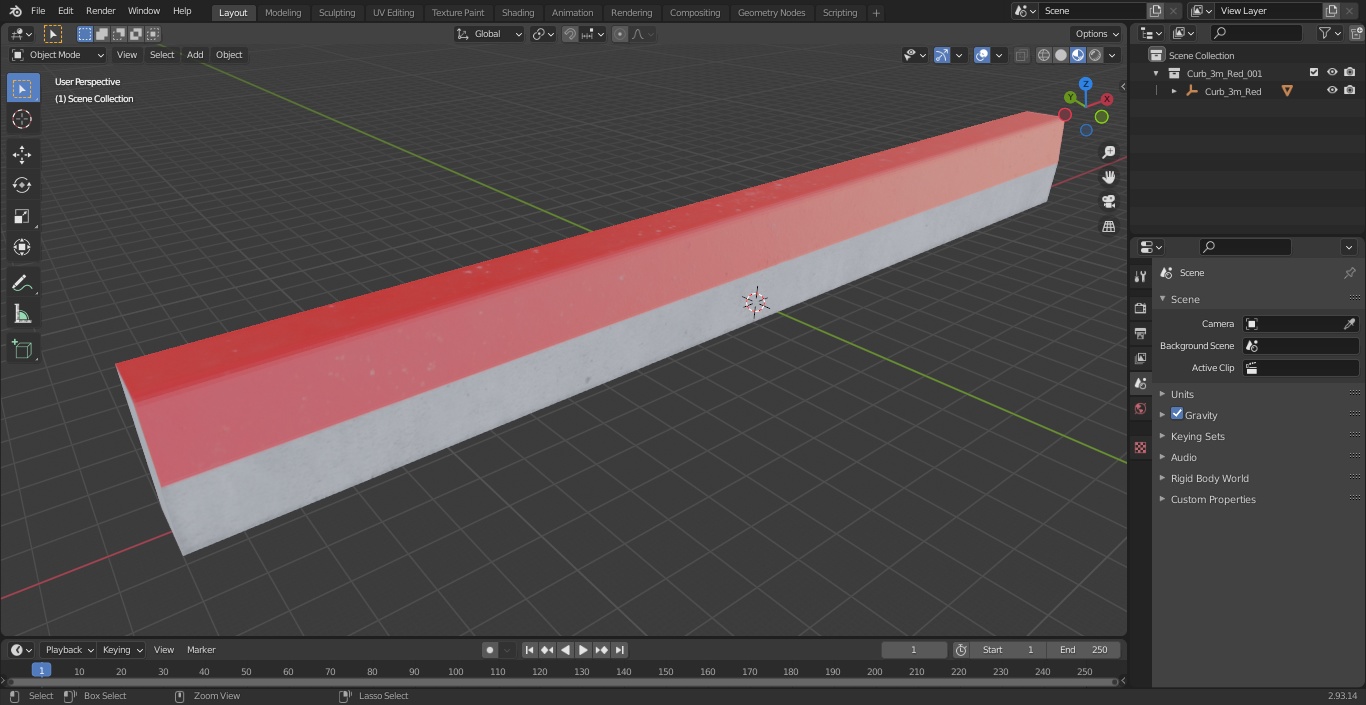Image resolution: width=1366 pixels, height=705 pixels.
Task: Switch to wireframe viewport shading
Action: coord(1043,55)
